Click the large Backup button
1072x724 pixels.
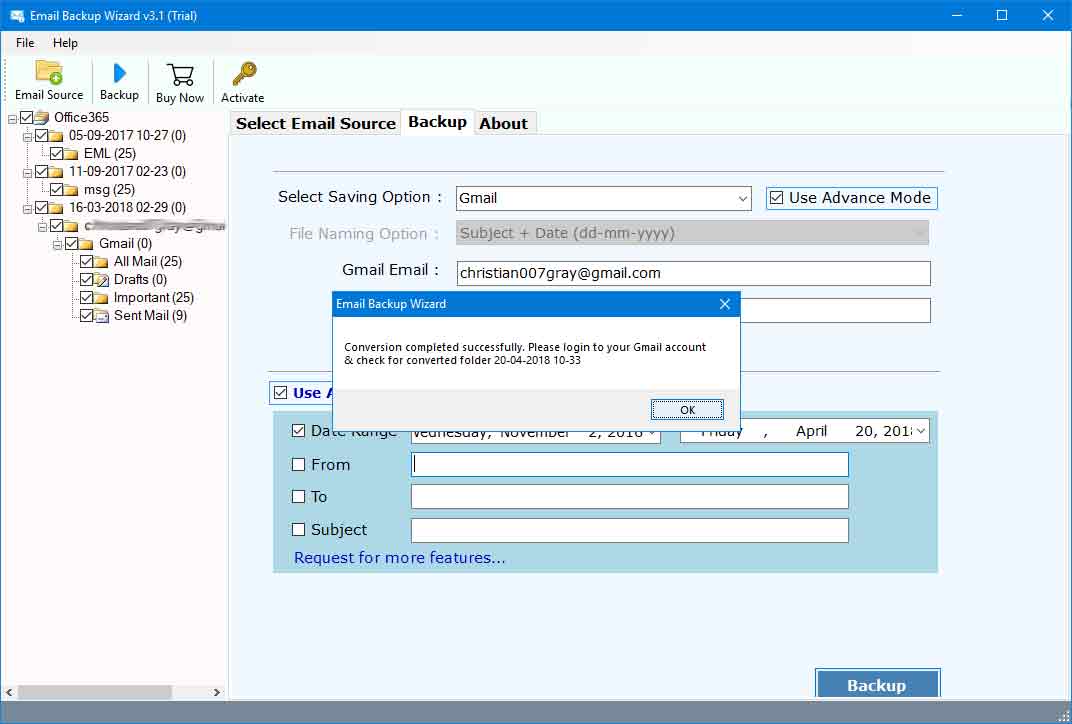(878, 684)
